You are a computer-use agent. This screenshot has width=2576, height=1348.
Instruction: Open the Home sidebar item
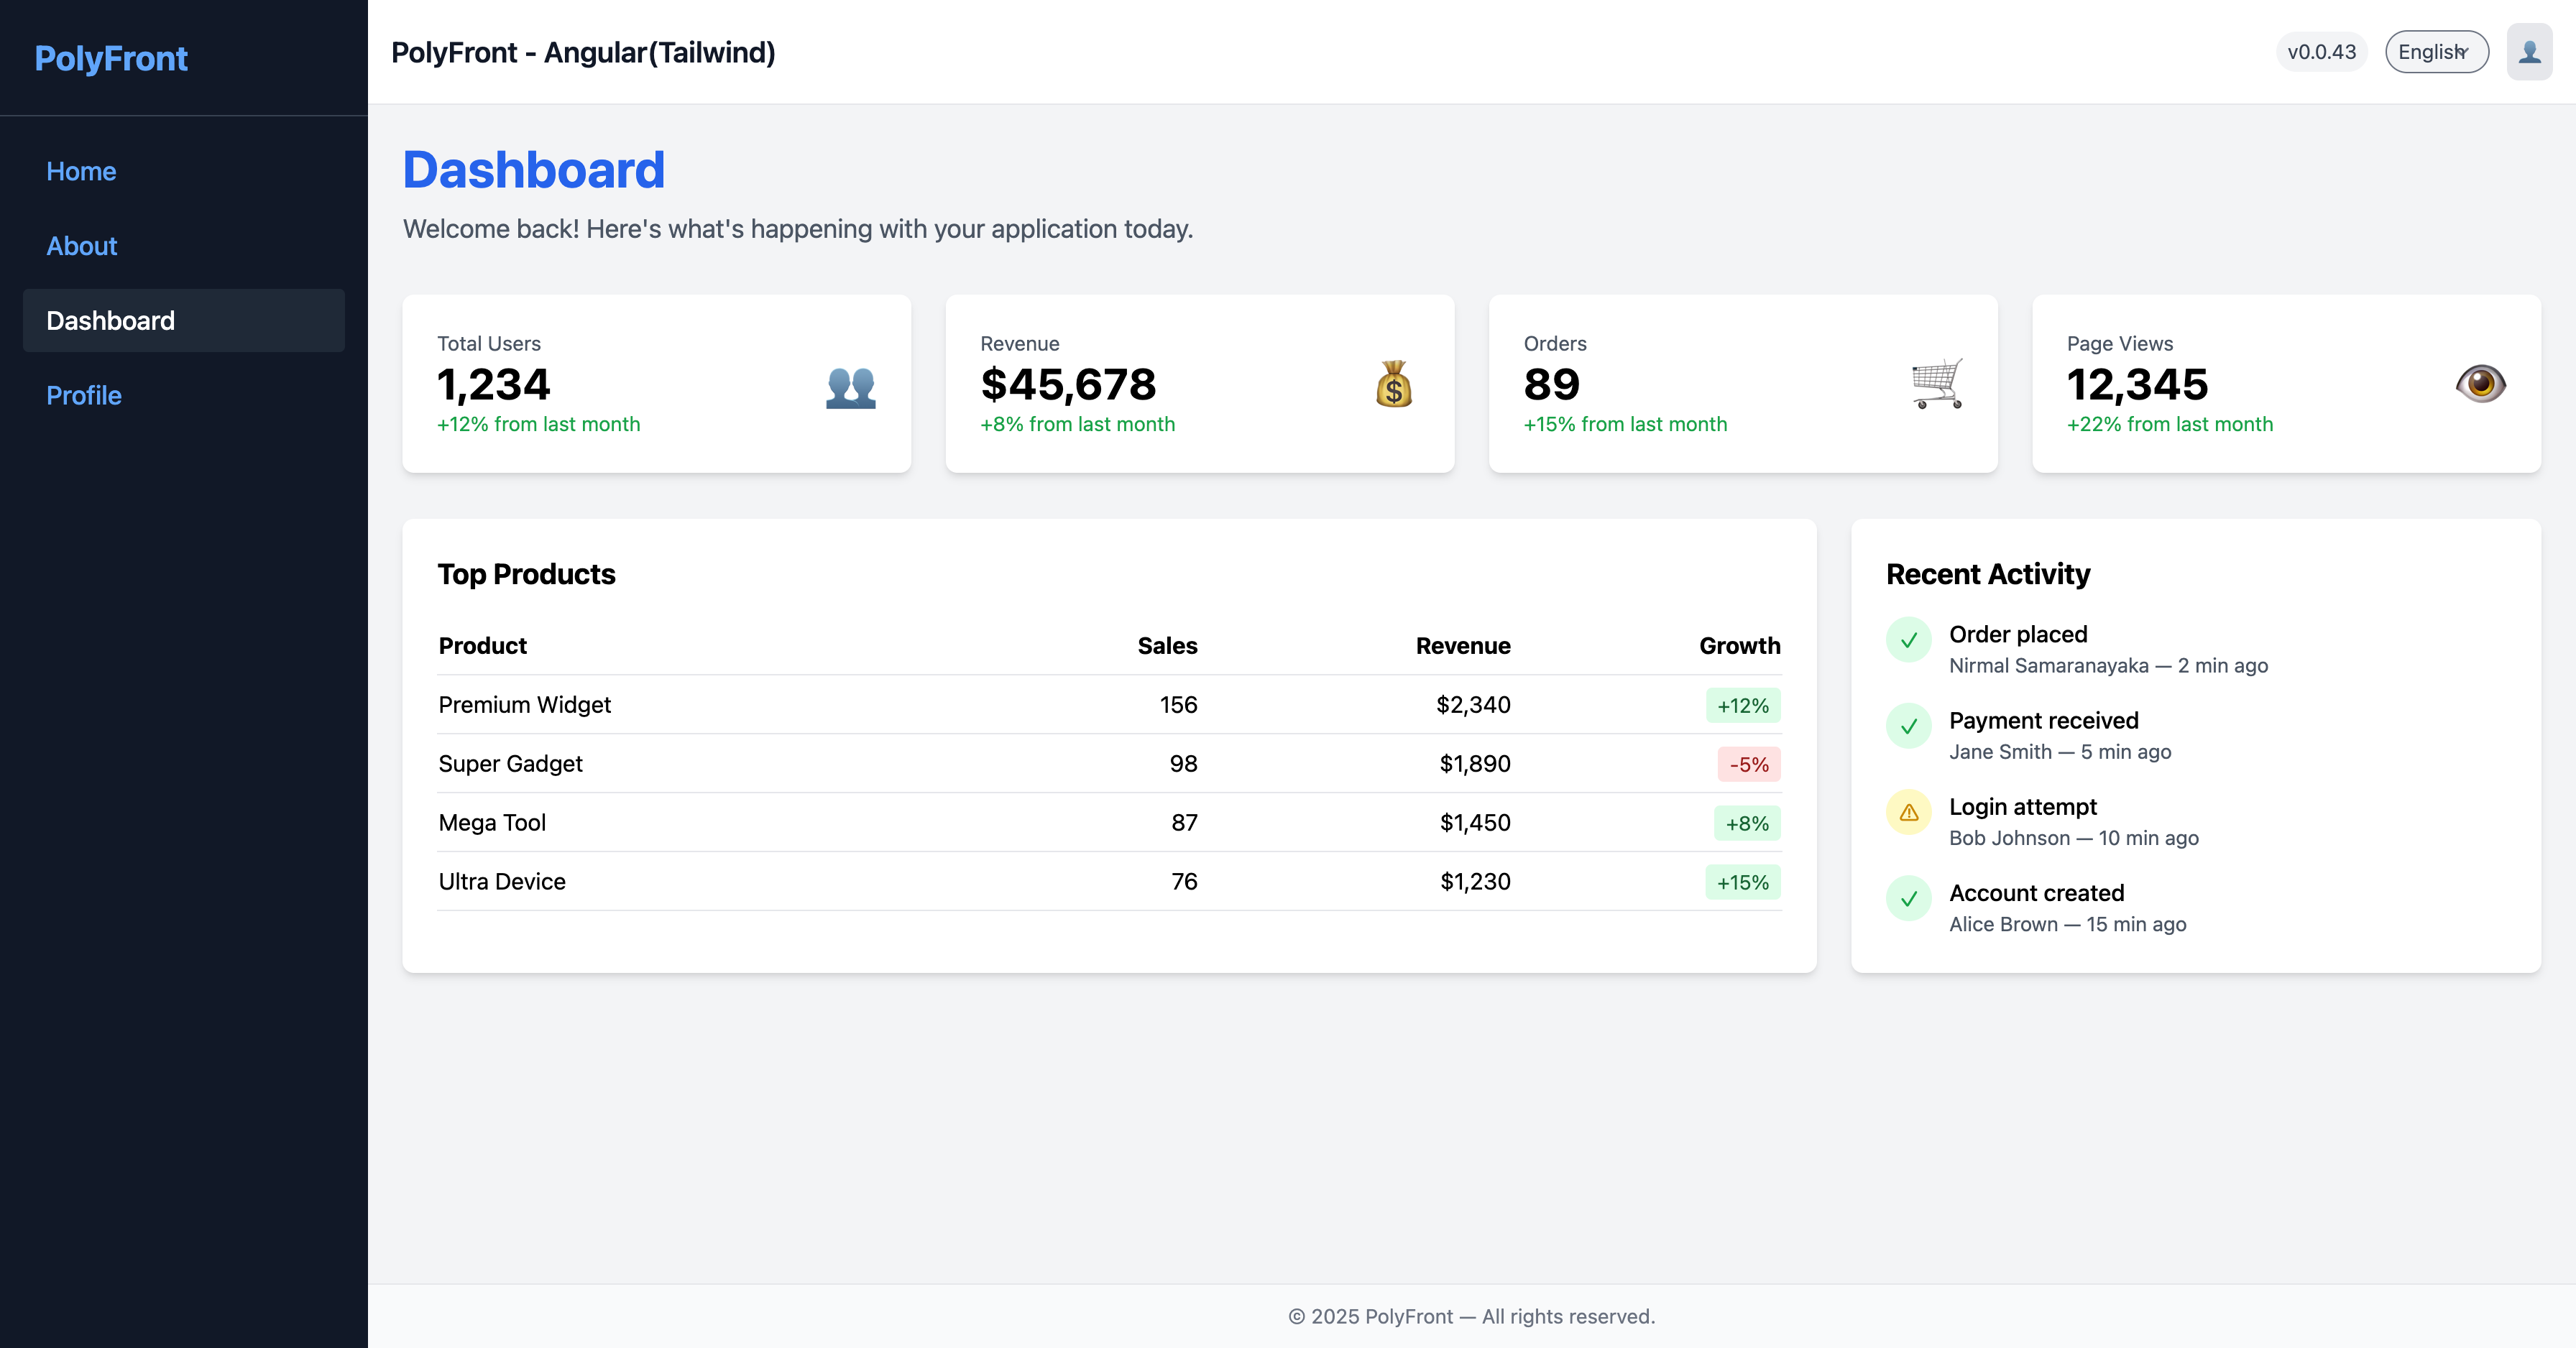click(x=82, y=171)
